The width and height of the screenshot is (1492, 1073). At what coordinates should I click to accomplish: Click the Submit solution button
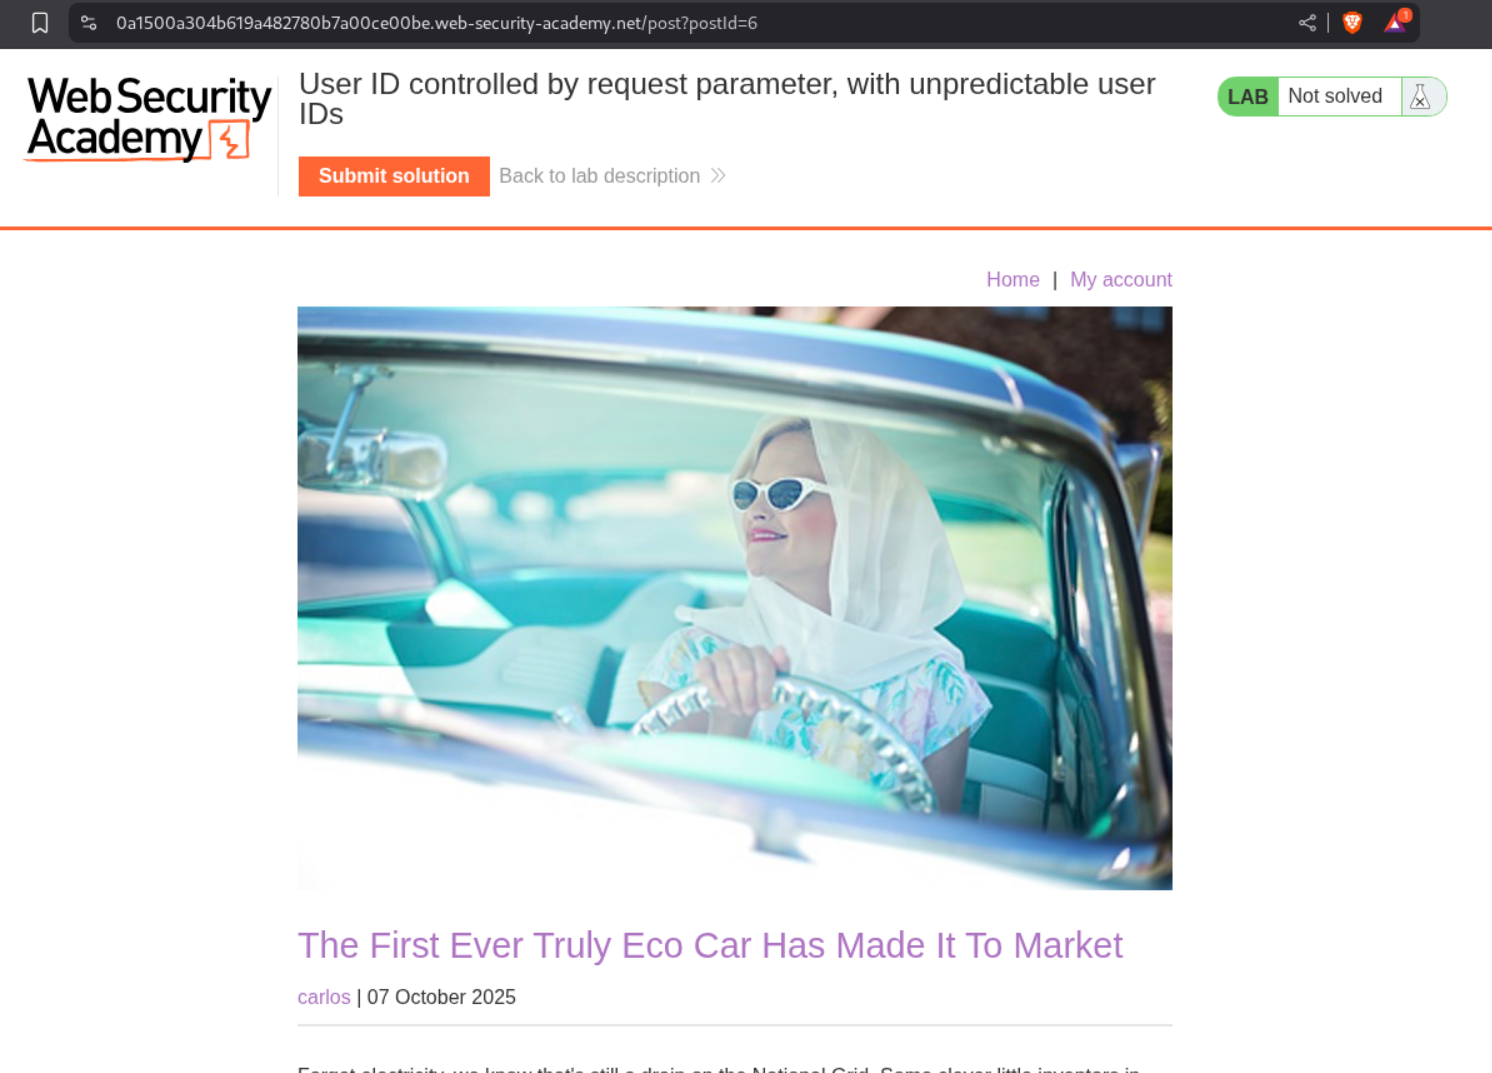point(394,176)
